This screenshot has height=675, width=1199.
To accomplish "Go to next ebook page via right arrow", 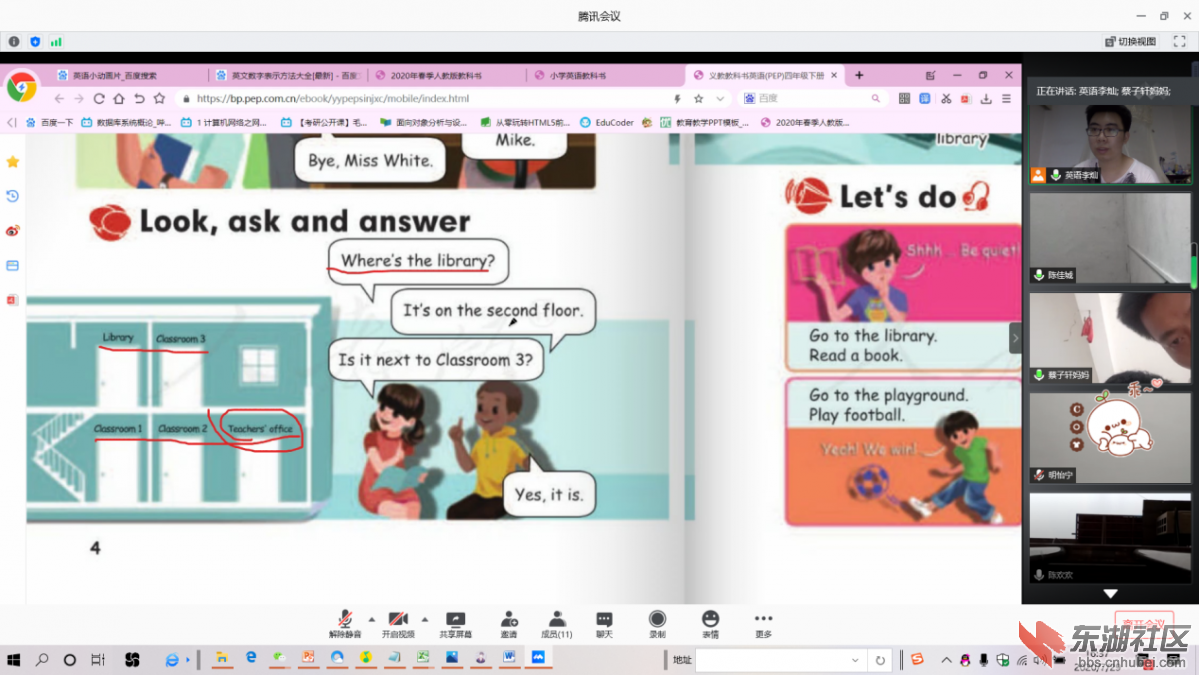I will (x=1015, y=338).
